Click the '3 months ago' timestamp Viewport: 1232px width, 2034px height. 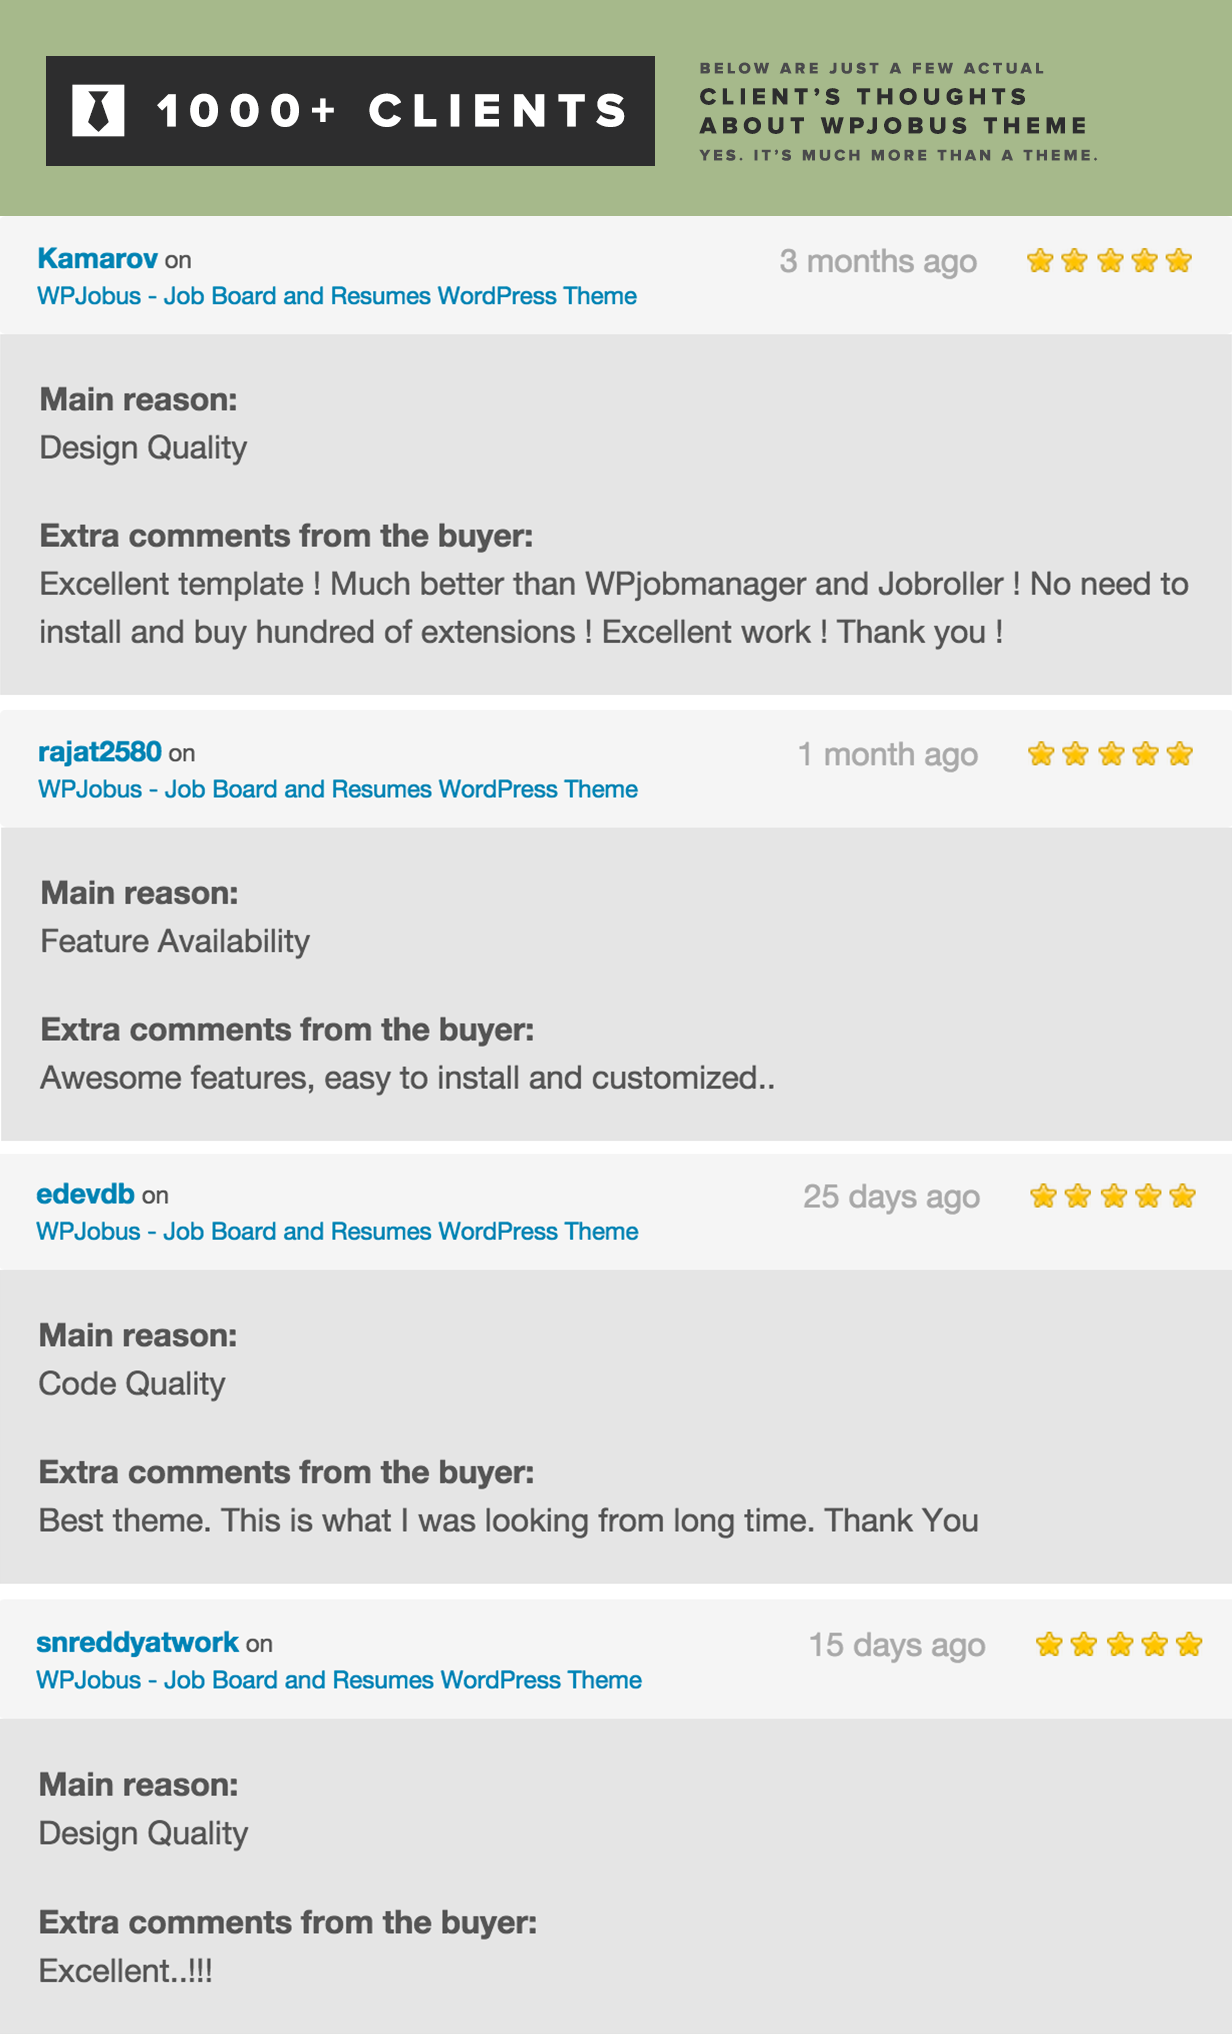tap(878, 262)
